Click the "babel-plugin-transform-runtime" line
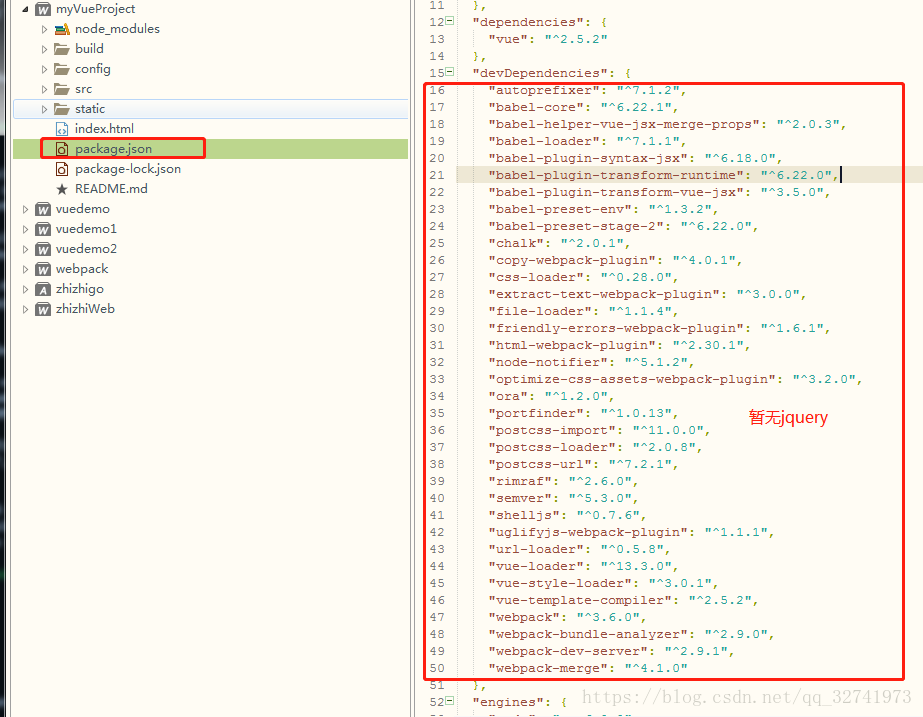The image size is (923, 717). 663,175
